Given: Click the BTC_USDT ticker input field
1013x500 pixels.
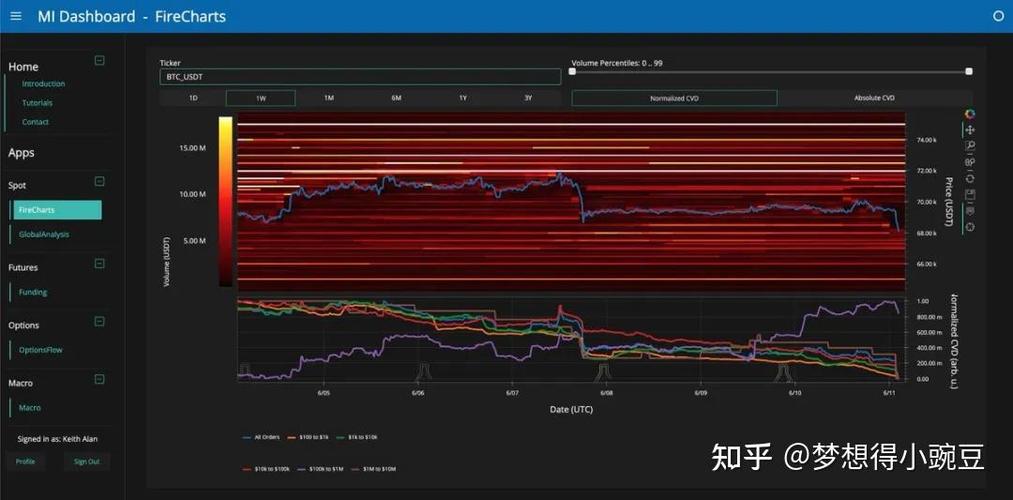Looking at the screenshot, I should tap(360, 76).
